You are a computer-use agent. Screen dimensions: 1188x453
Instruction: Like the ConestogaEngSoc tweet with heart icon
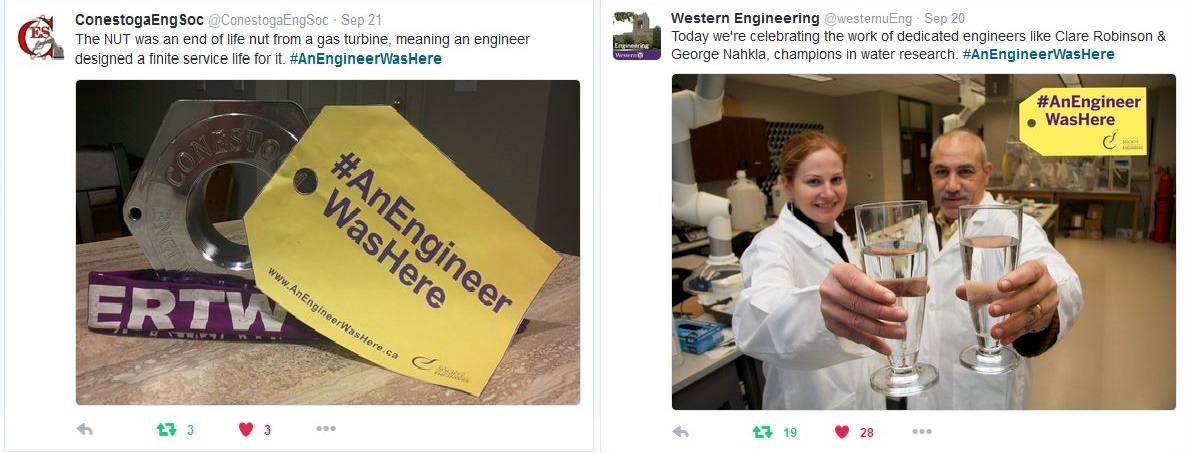click(245, 430)
